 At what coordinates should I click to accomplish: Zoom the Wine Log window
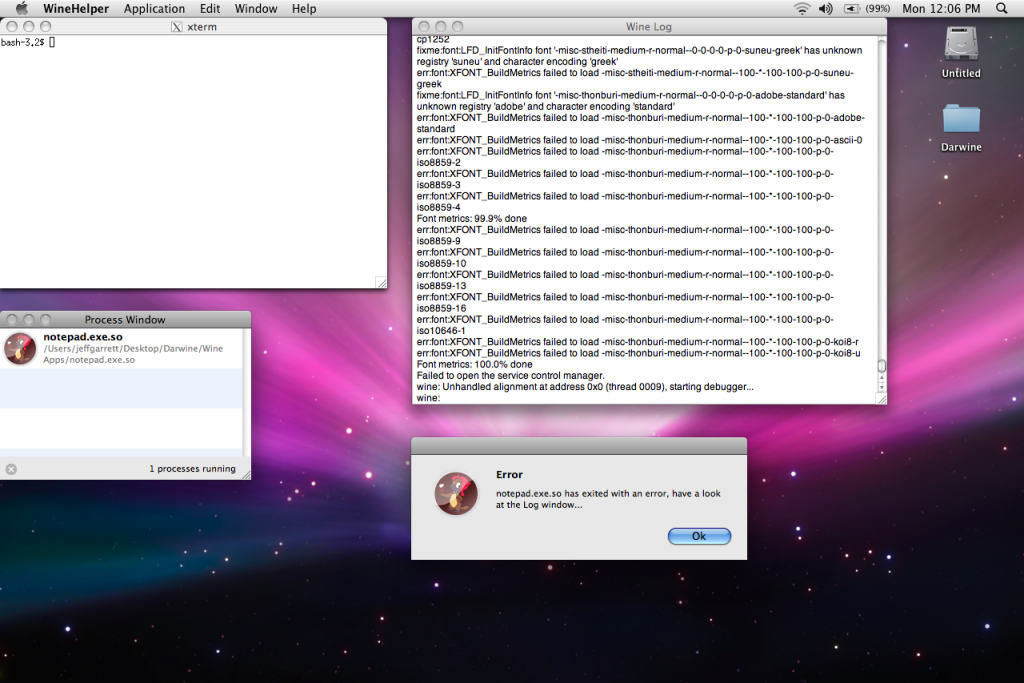(x=457, y=27)
